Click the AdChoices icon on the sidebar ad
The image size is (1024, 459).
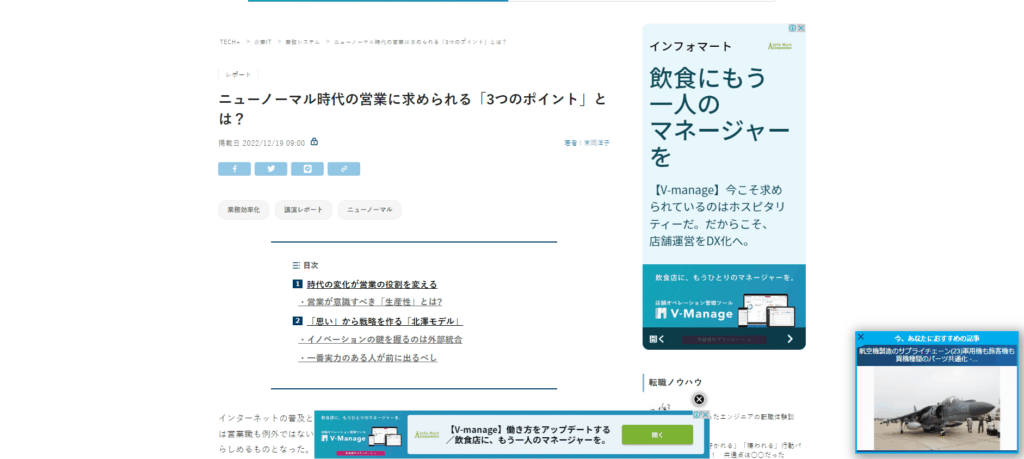point(792,28)
